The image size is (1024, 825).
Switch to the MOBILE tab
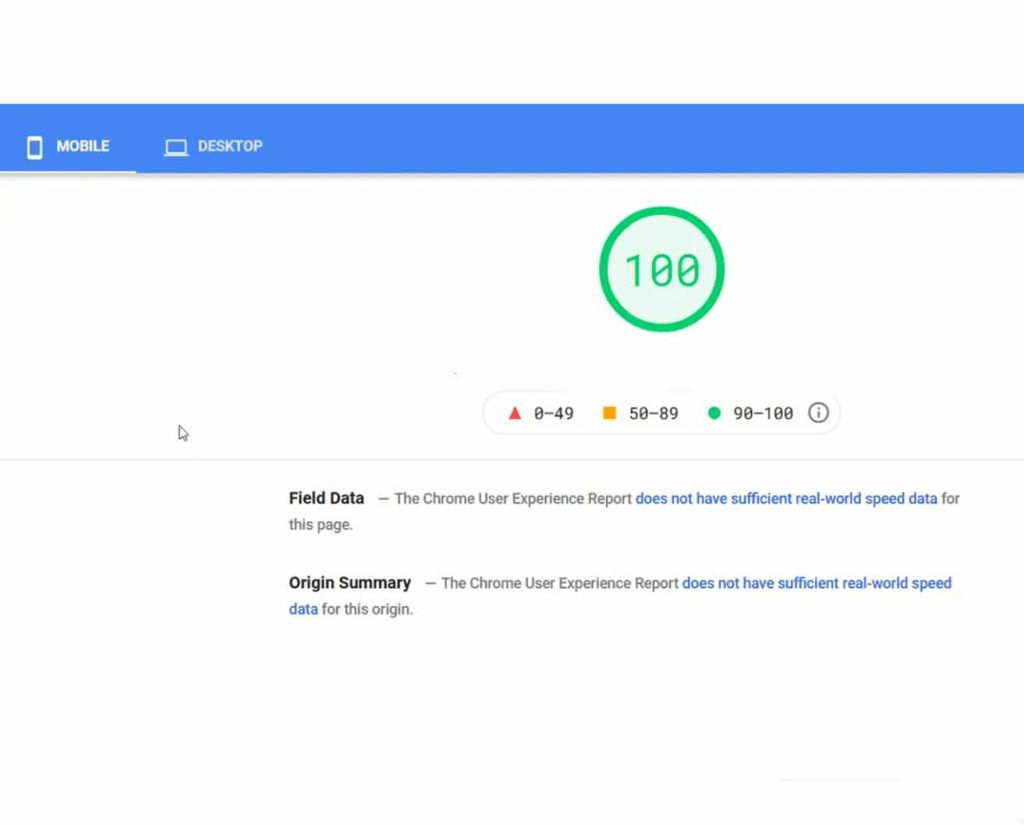coord(82,146)
